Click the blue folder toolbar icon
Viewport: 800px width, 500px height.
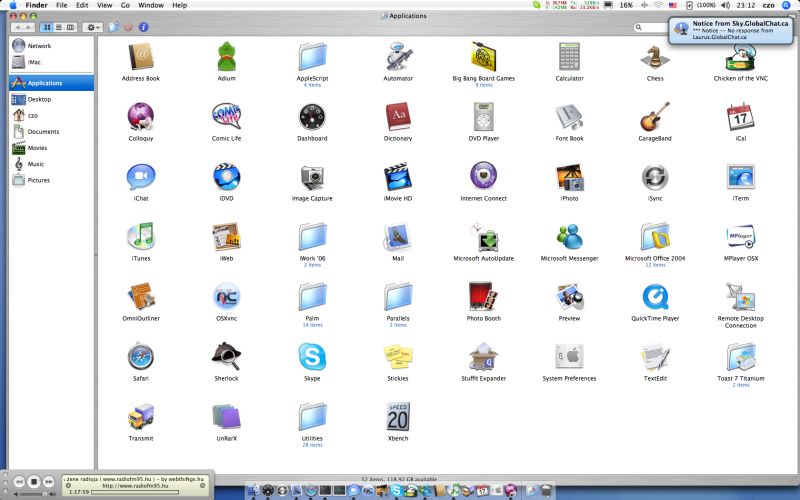pyautogui.click(x=113, y=27)
